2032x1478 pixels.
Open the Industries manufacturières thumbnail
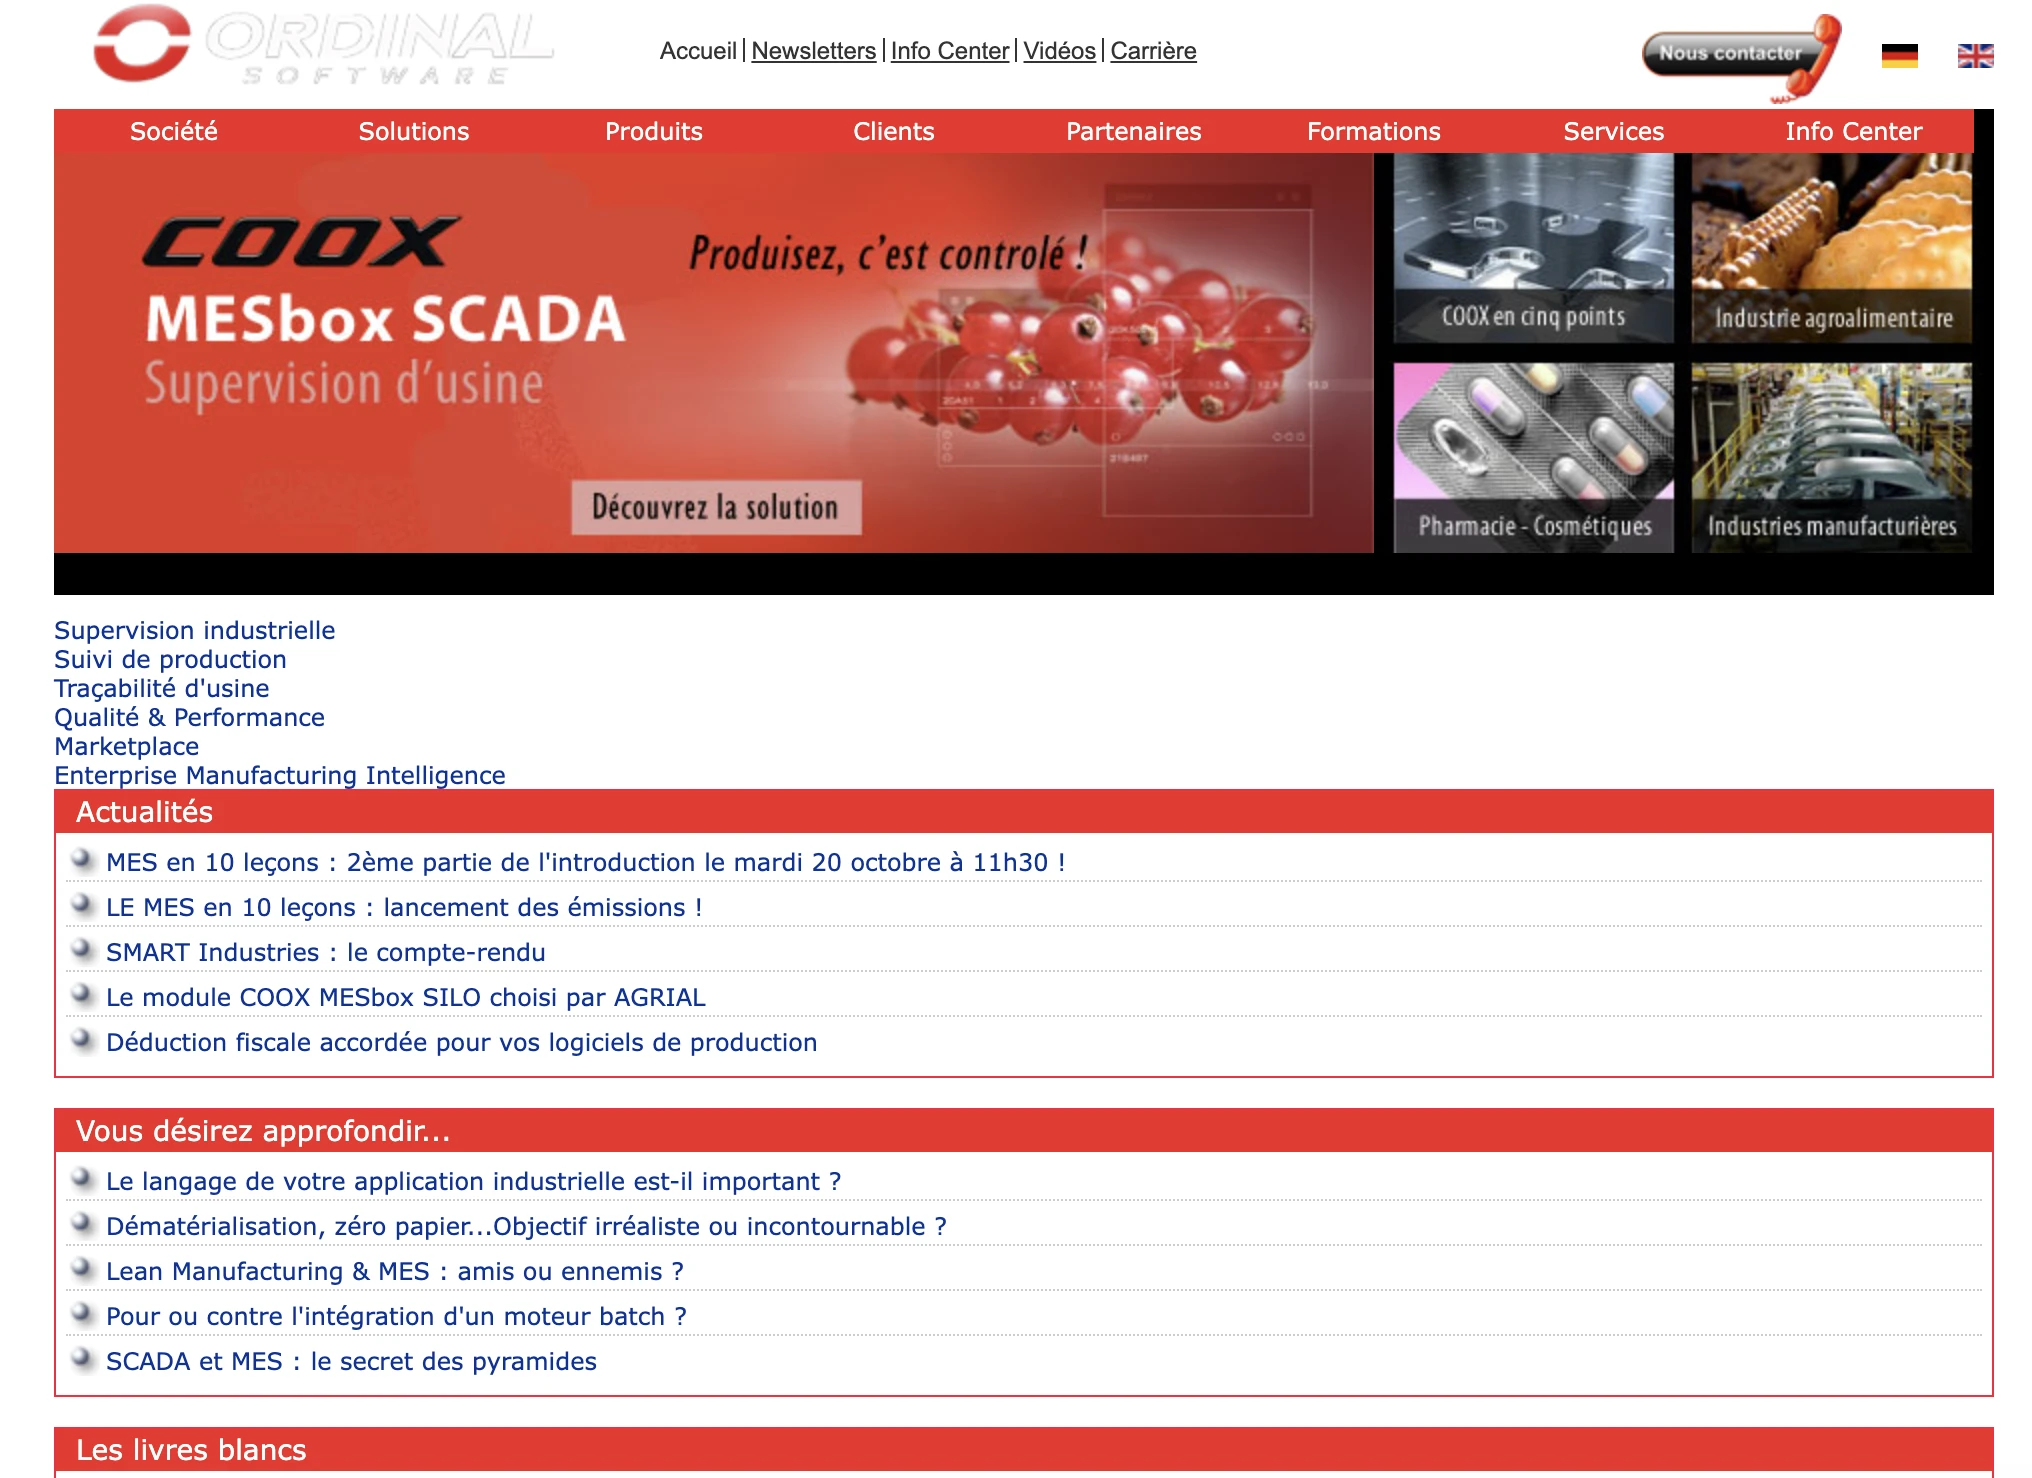(x=1832, y=458)
